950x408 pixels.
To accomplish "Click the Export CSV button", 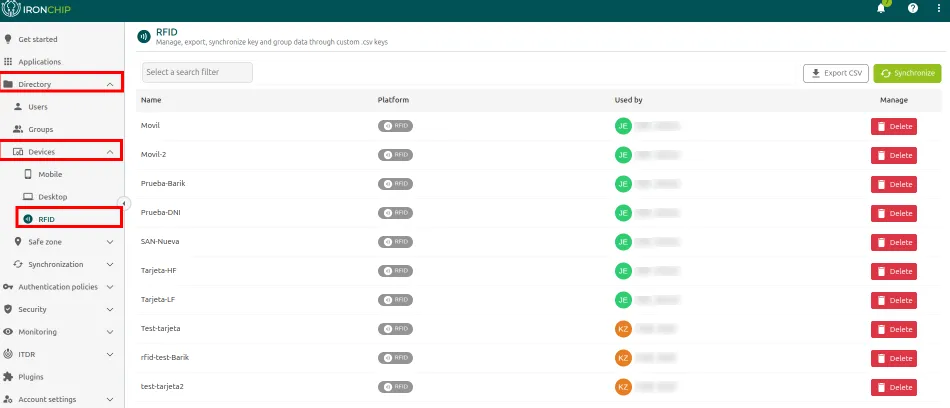I will click(x=835, y=73).
